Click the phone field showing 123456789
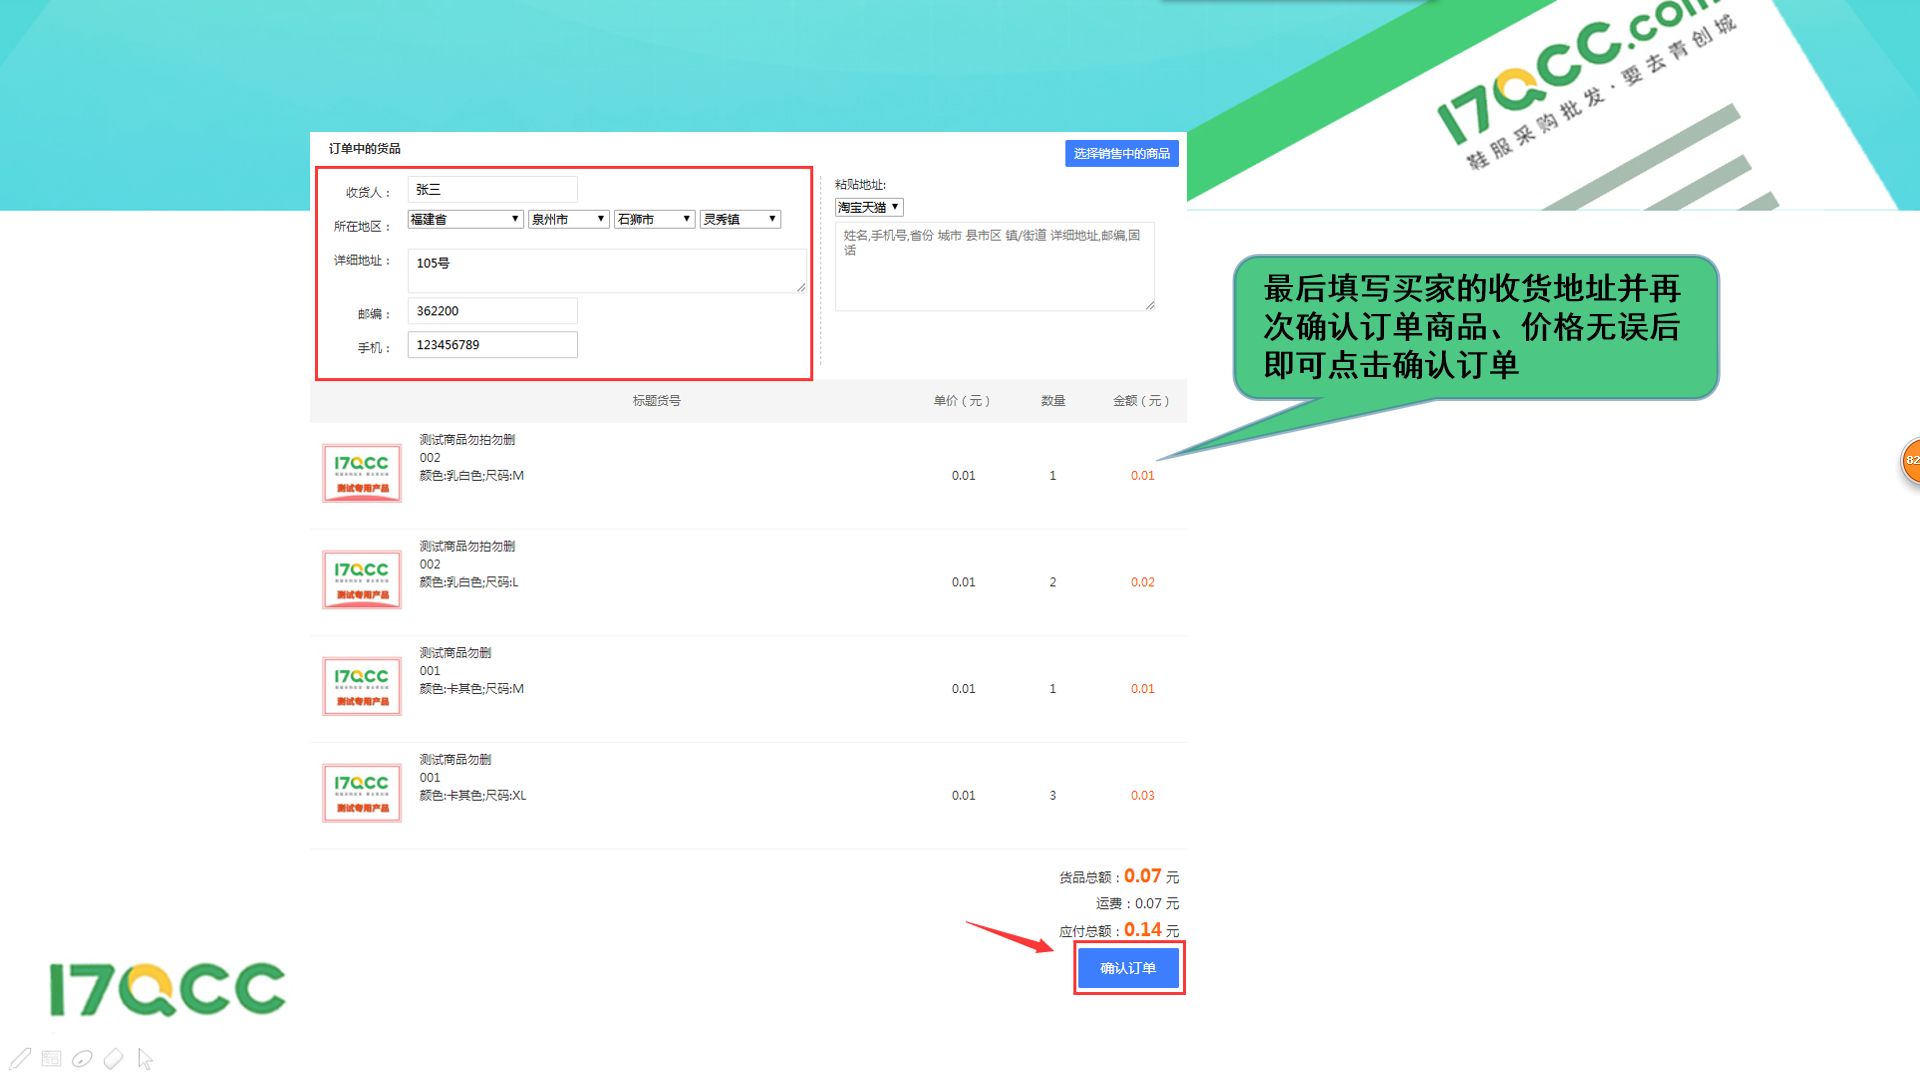This screenshot has height=1080, width=1920. click(492, 345)
